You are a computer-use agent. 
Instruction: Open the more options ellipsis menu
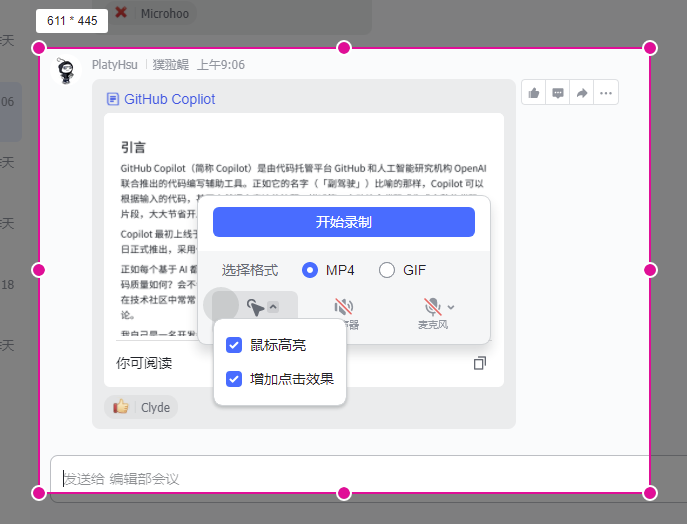pyautogui.click(x=606, y=93)
